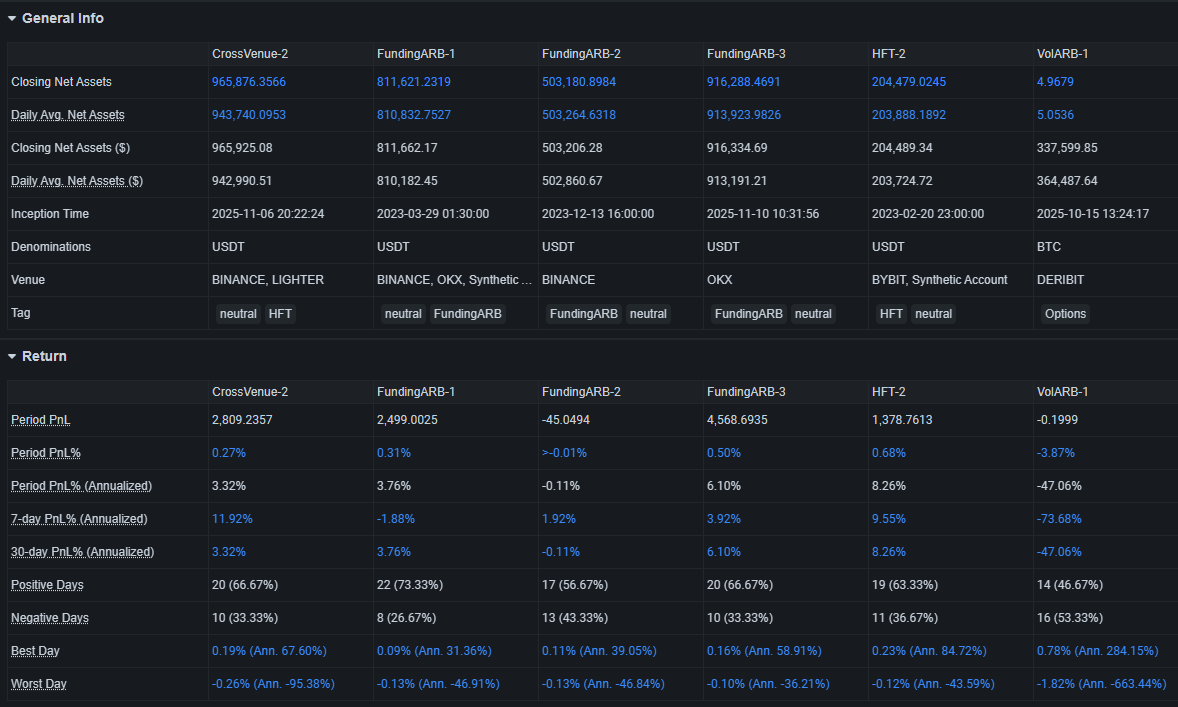Image resolution: width=1178 pixels, height=707 pixels.
Task: Click FundingARB-3 header in General Info table
Action: pos(746,54)
